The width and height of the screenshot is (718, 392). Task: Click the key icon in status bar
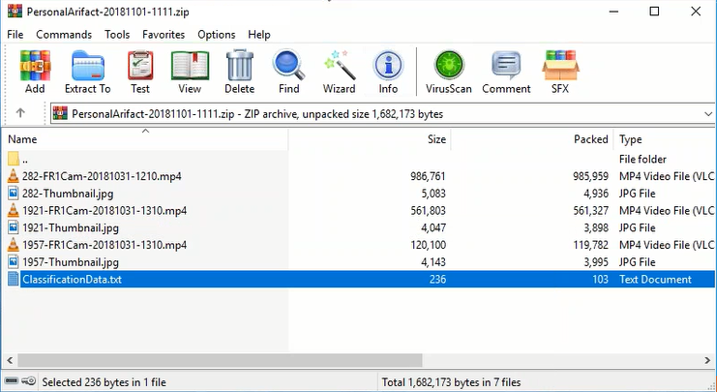tap(29, 381)
